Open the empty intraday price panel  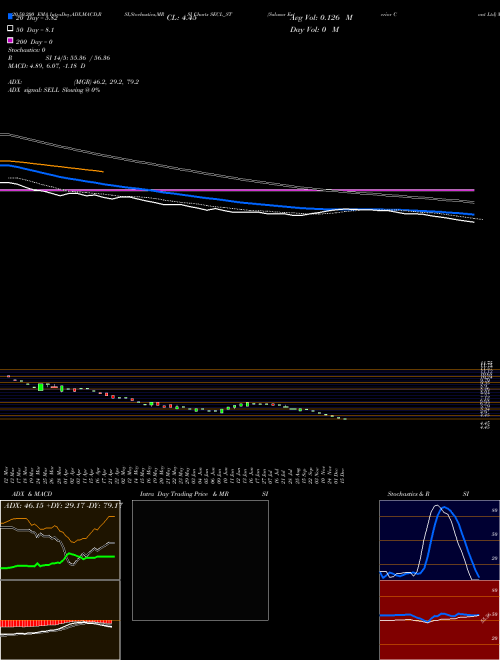pos(200,560)
